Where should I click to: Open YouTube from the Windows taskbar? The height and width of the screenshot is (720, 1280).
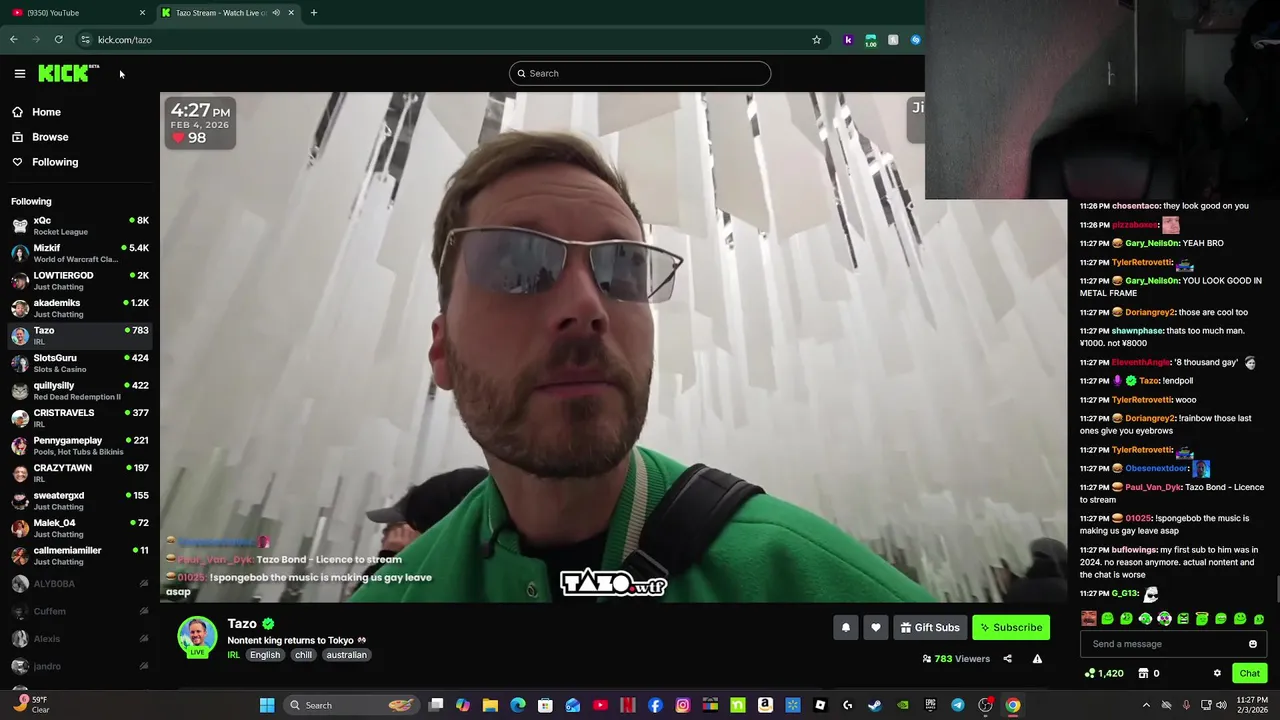point(600,705)
